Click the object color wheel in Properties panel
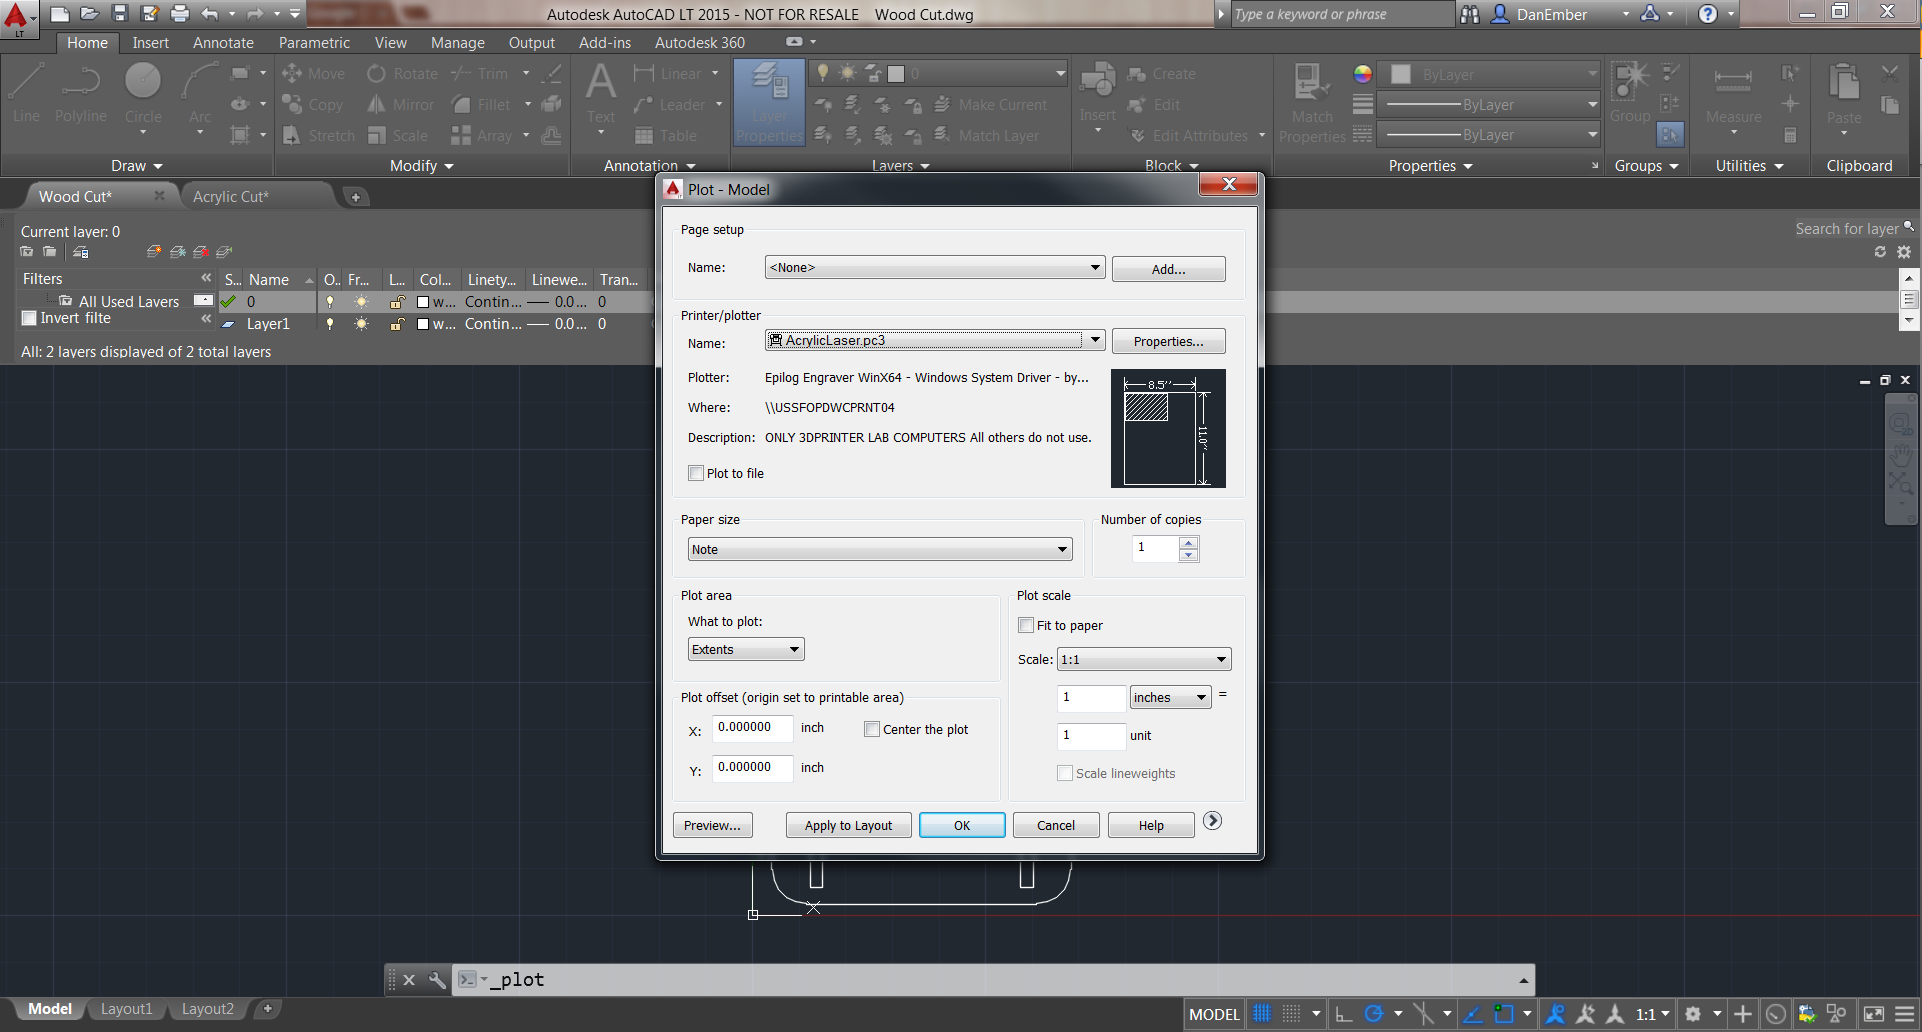1922x1032 pixels. (1362, 74)
